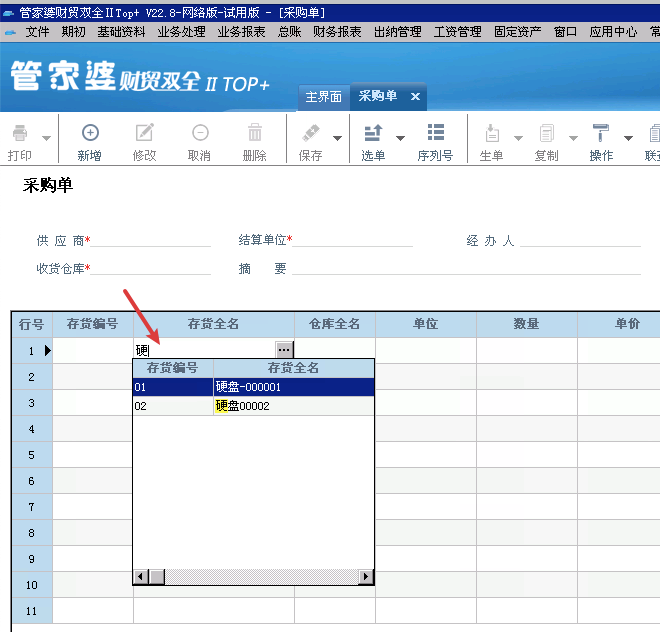Image resolution: width=660 pixels, height=632 pixels.
Task: Open the dropdown arrow next to 打印
Action: pos(47,138)
